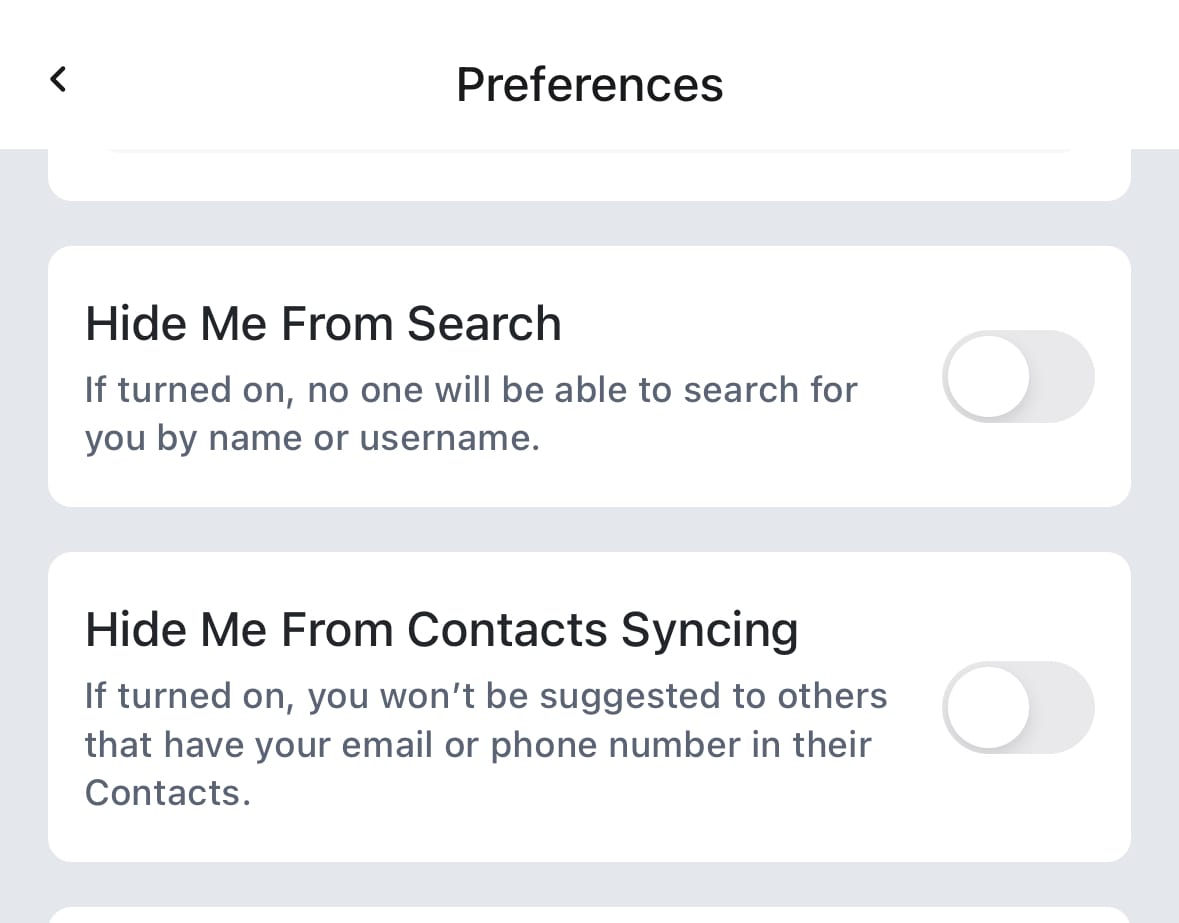The width and height of the screenshot is (1179, 923).
Task: Tap the search-by-name-or-username description text
Action: click(x=470, y=390)
